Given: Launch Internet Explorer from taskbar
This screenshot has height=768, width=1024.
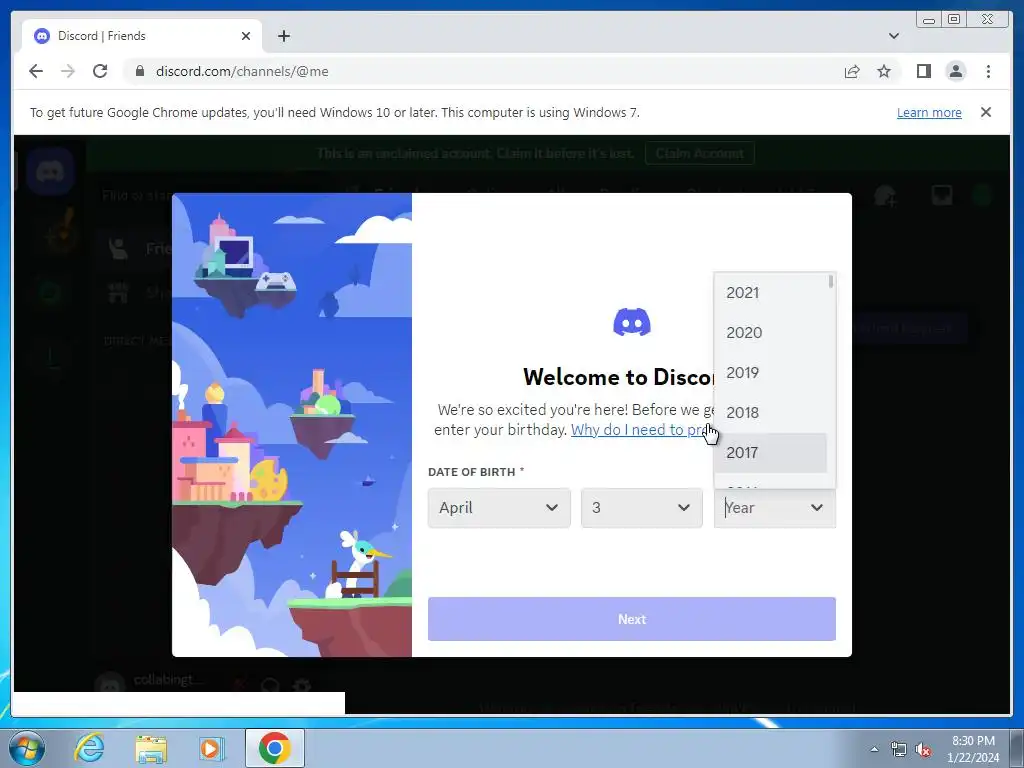Looking at the screenshot, I should click(x=89, y=748).
